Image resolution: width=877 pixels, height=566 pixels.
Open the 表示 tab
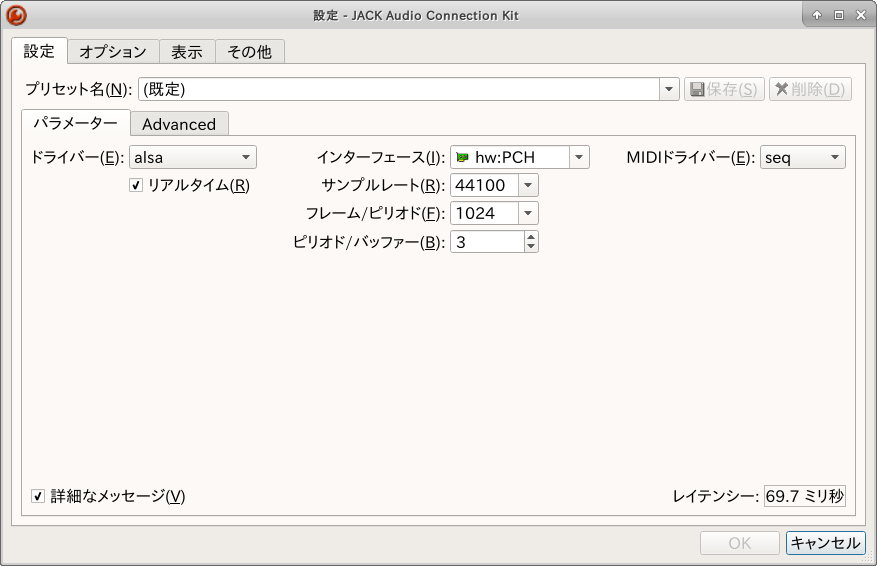tap(187, 52)
